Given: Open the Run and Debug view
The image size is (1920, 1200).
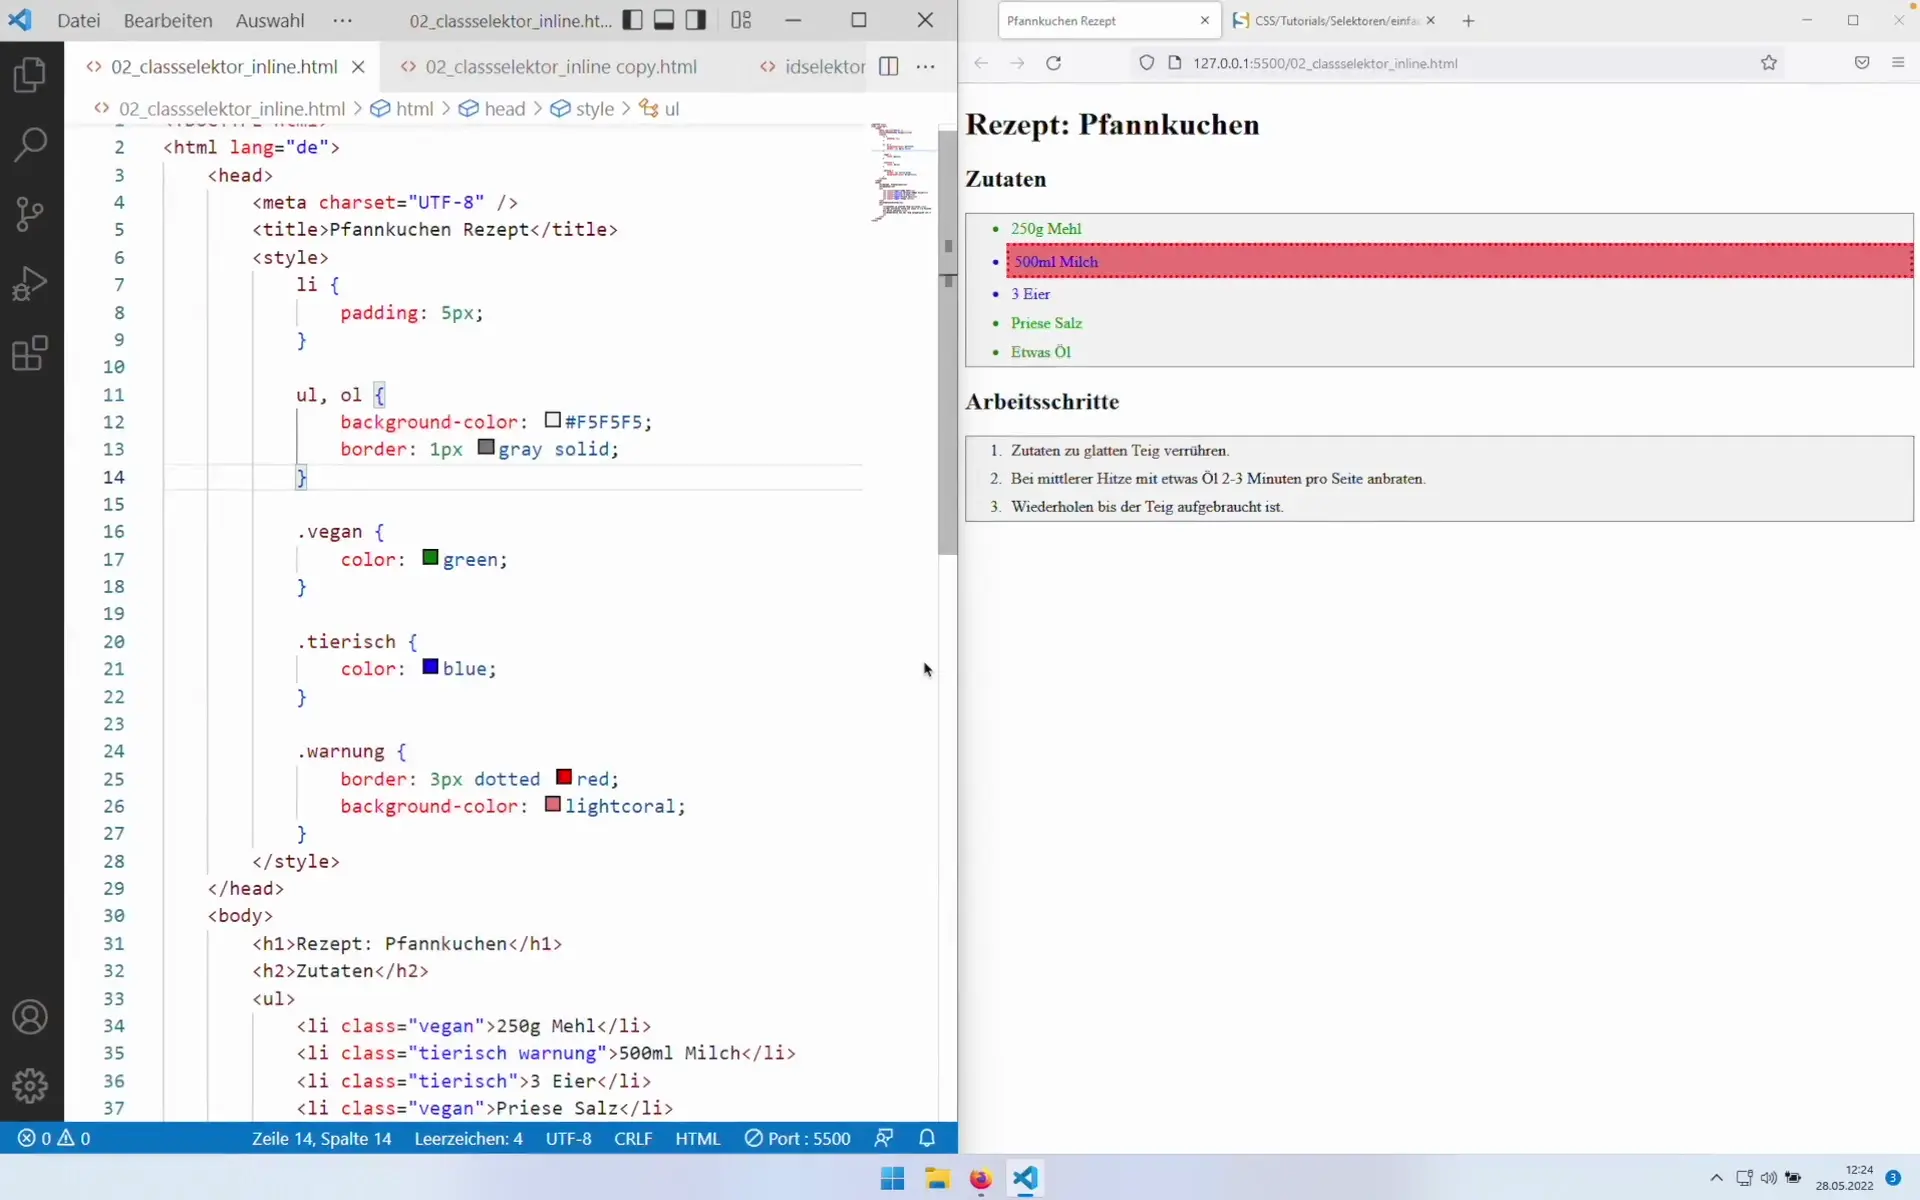Looking at the screenshot, I should click(x=30, y=283).
